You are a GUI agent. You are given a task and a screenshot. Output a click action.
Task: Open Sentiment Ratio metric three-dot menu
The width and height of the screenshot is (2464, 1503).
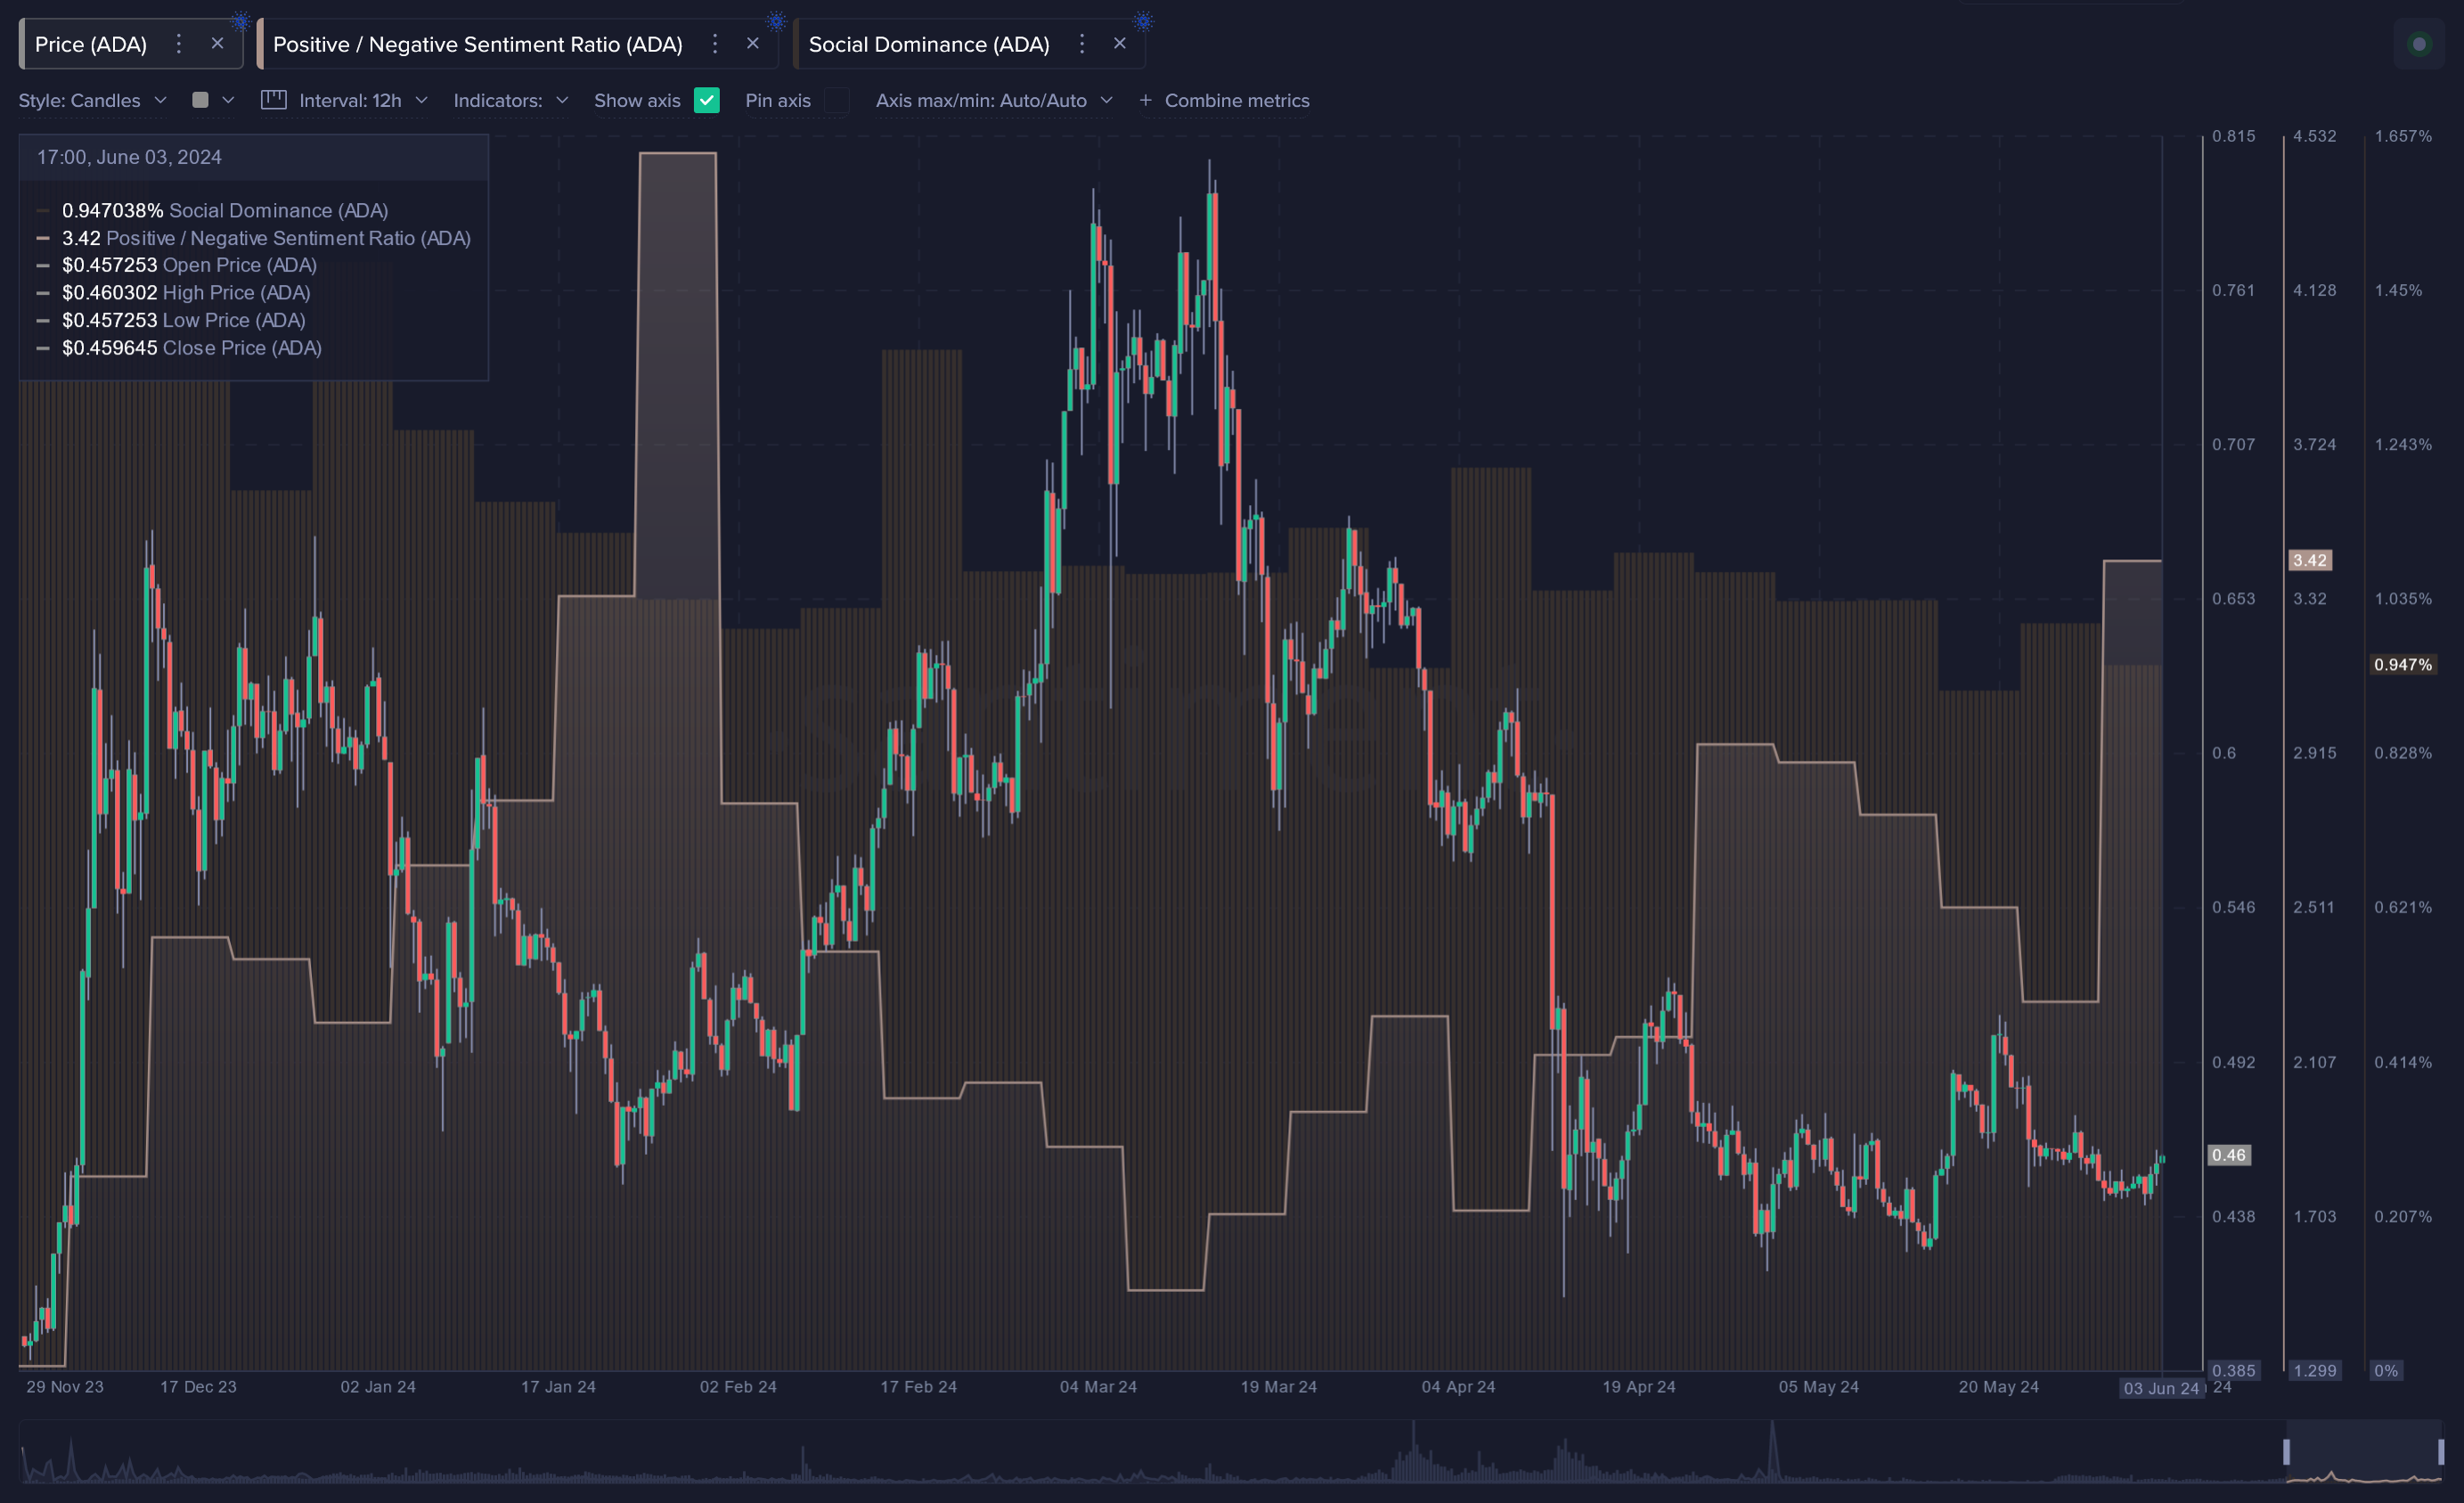coord(715,44)
